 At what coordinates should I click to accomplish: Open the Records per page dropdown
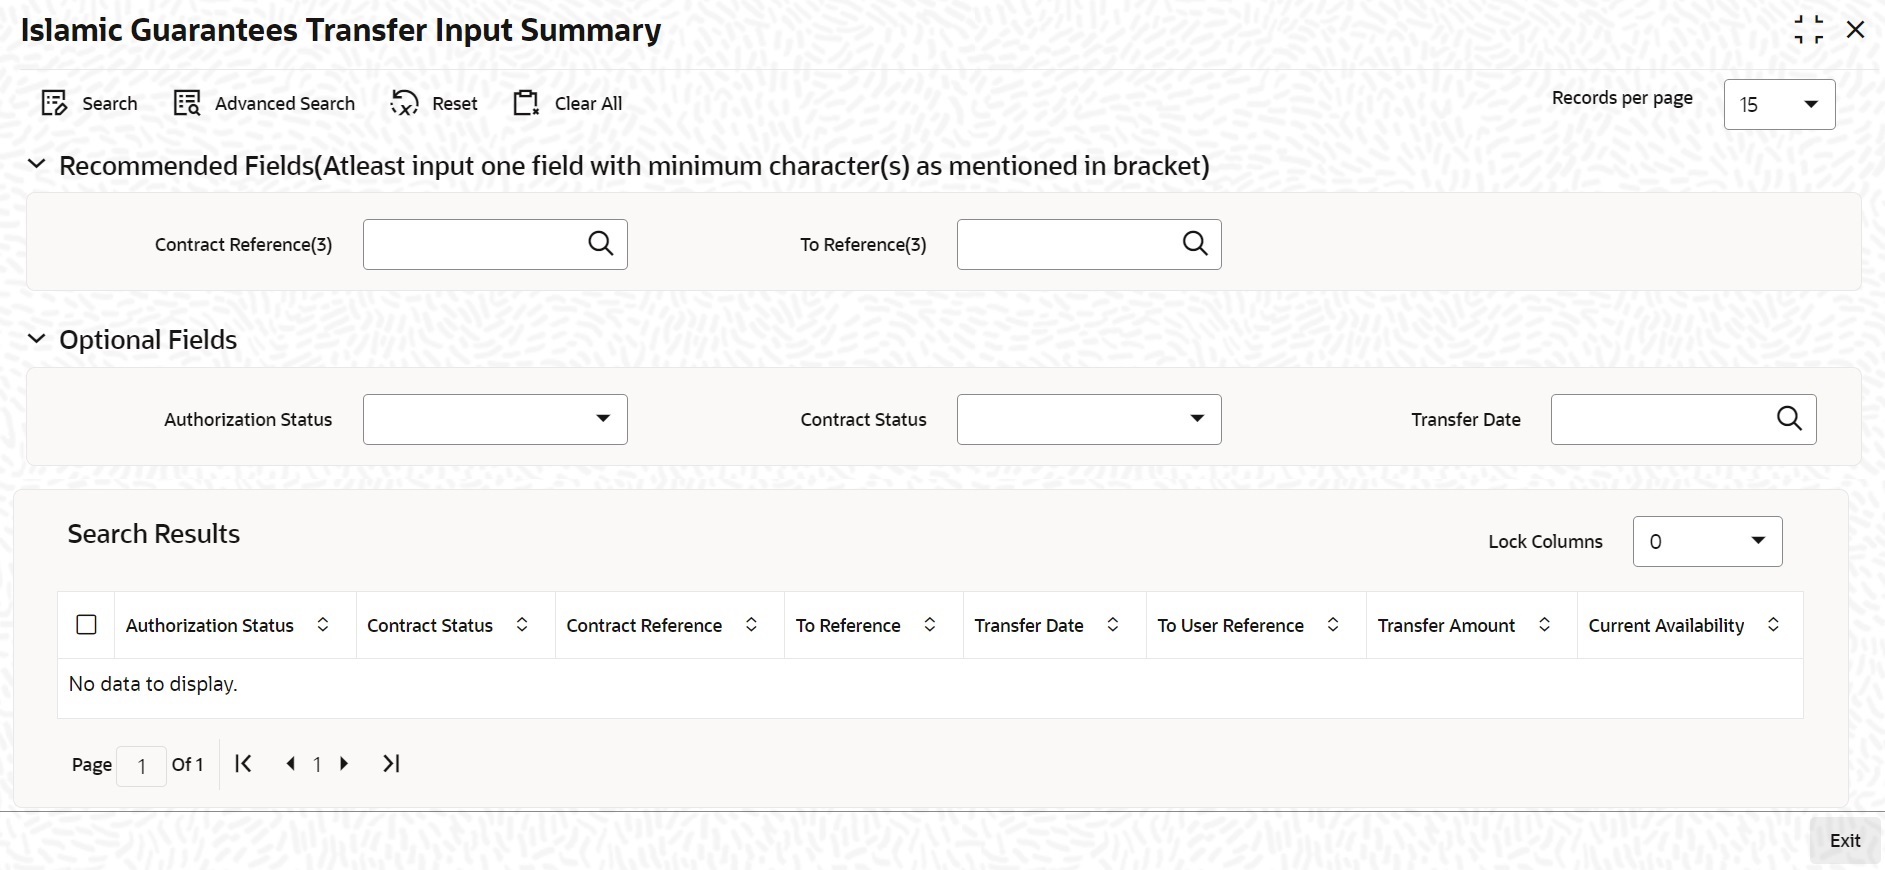click(x=1779, y=105)
